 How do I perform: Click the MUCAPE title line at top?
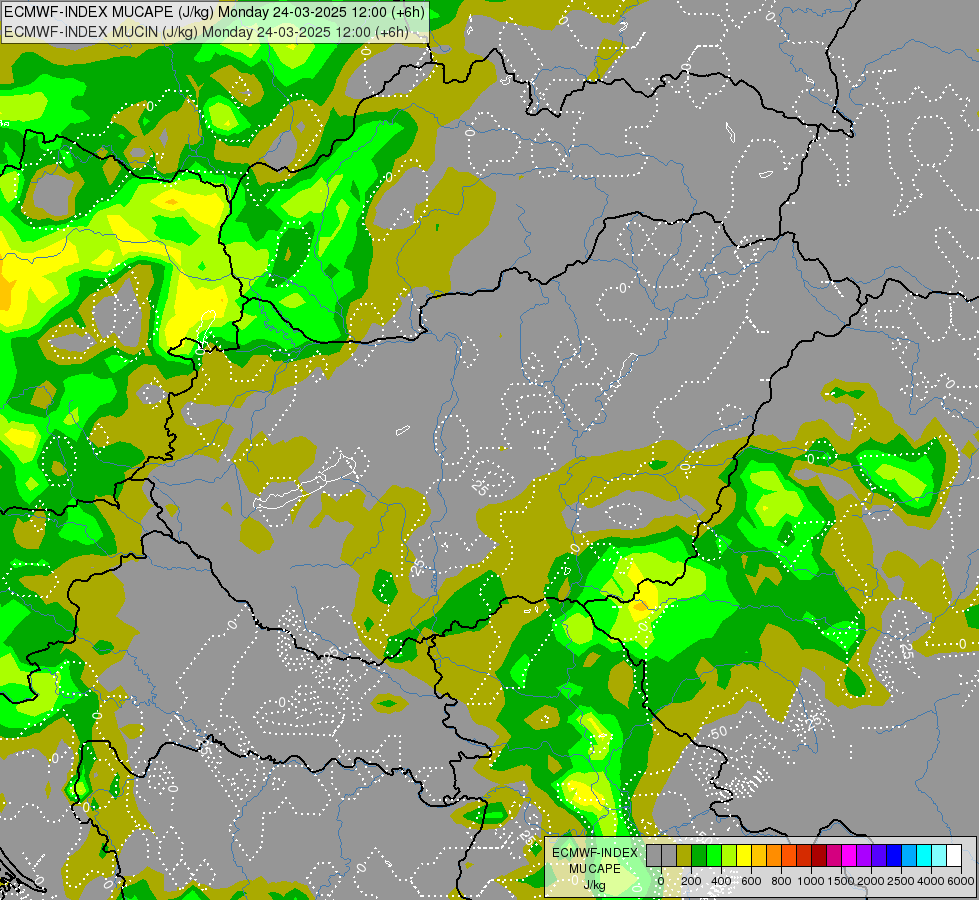point(214,12)
